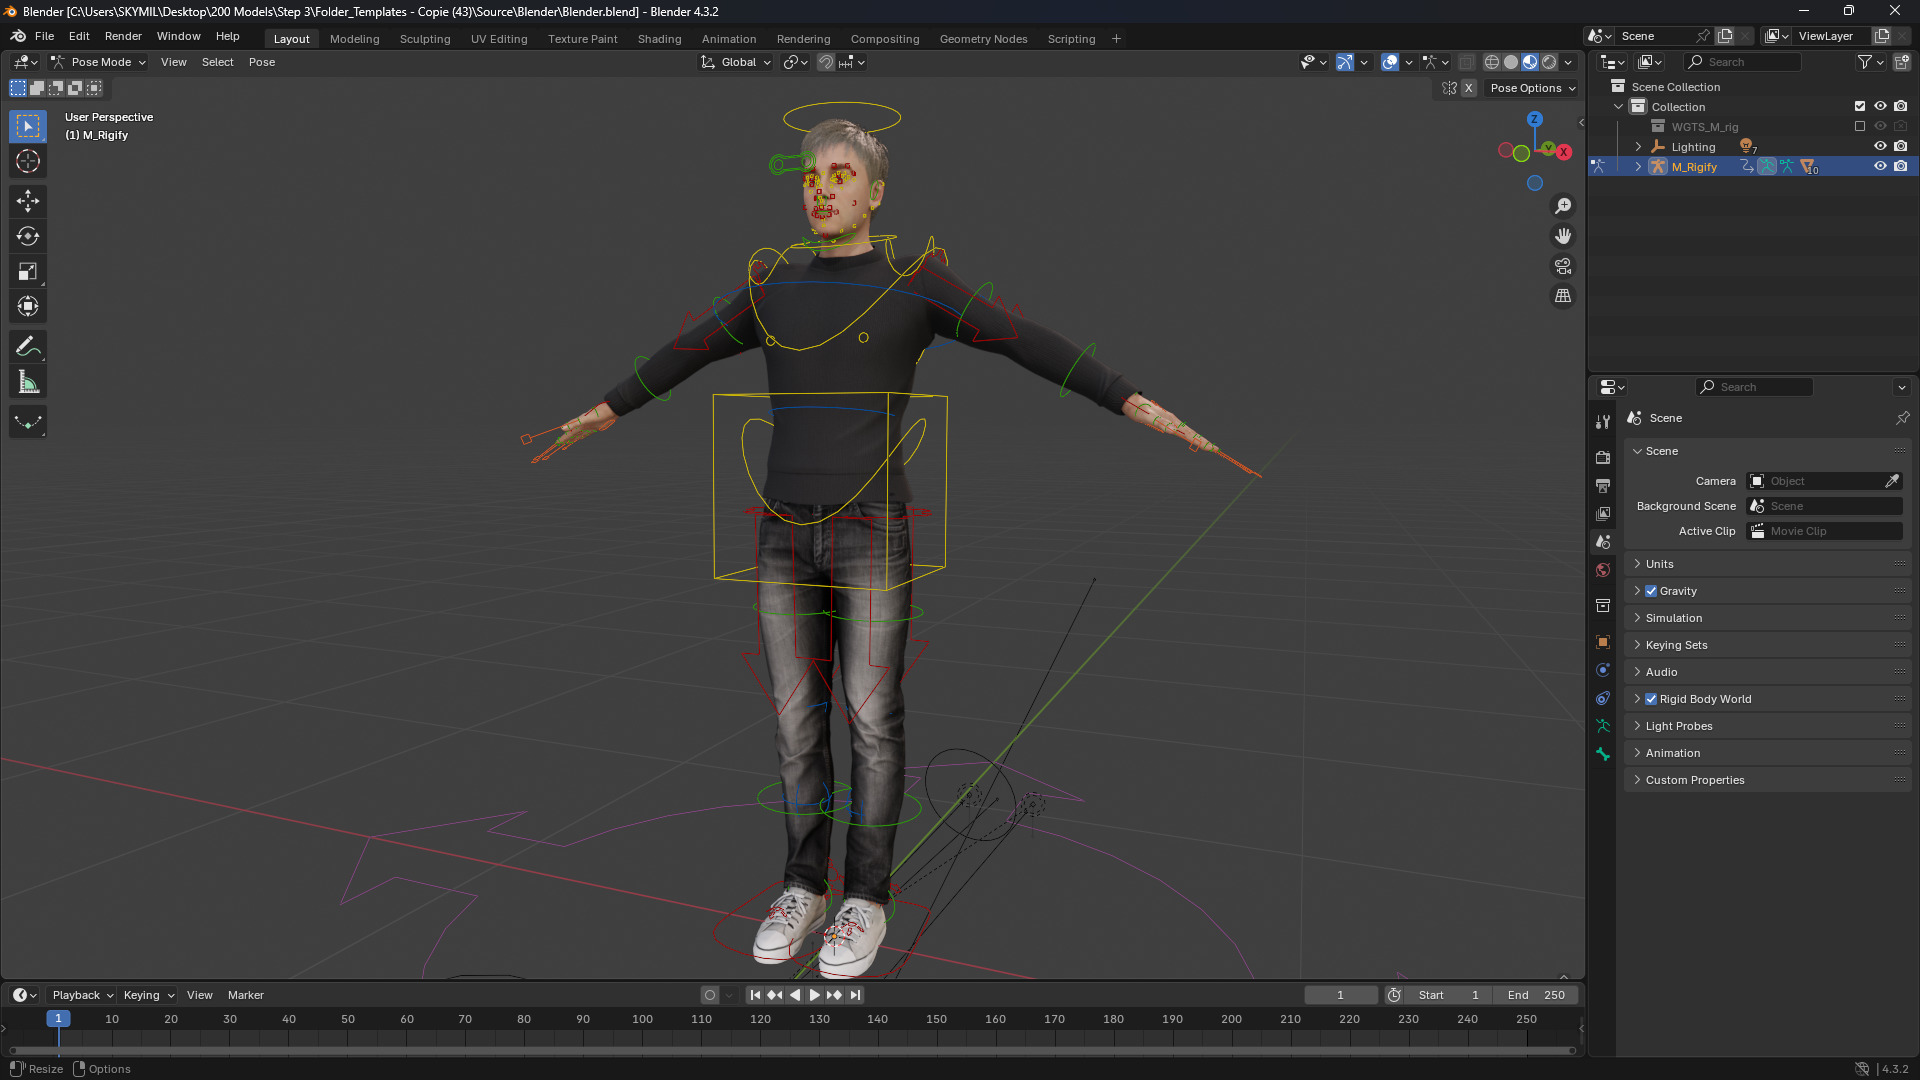Screen dimensions: 1920x1080
Task: Open Pose Options dropdown
Action: [x=1532, y=88]
